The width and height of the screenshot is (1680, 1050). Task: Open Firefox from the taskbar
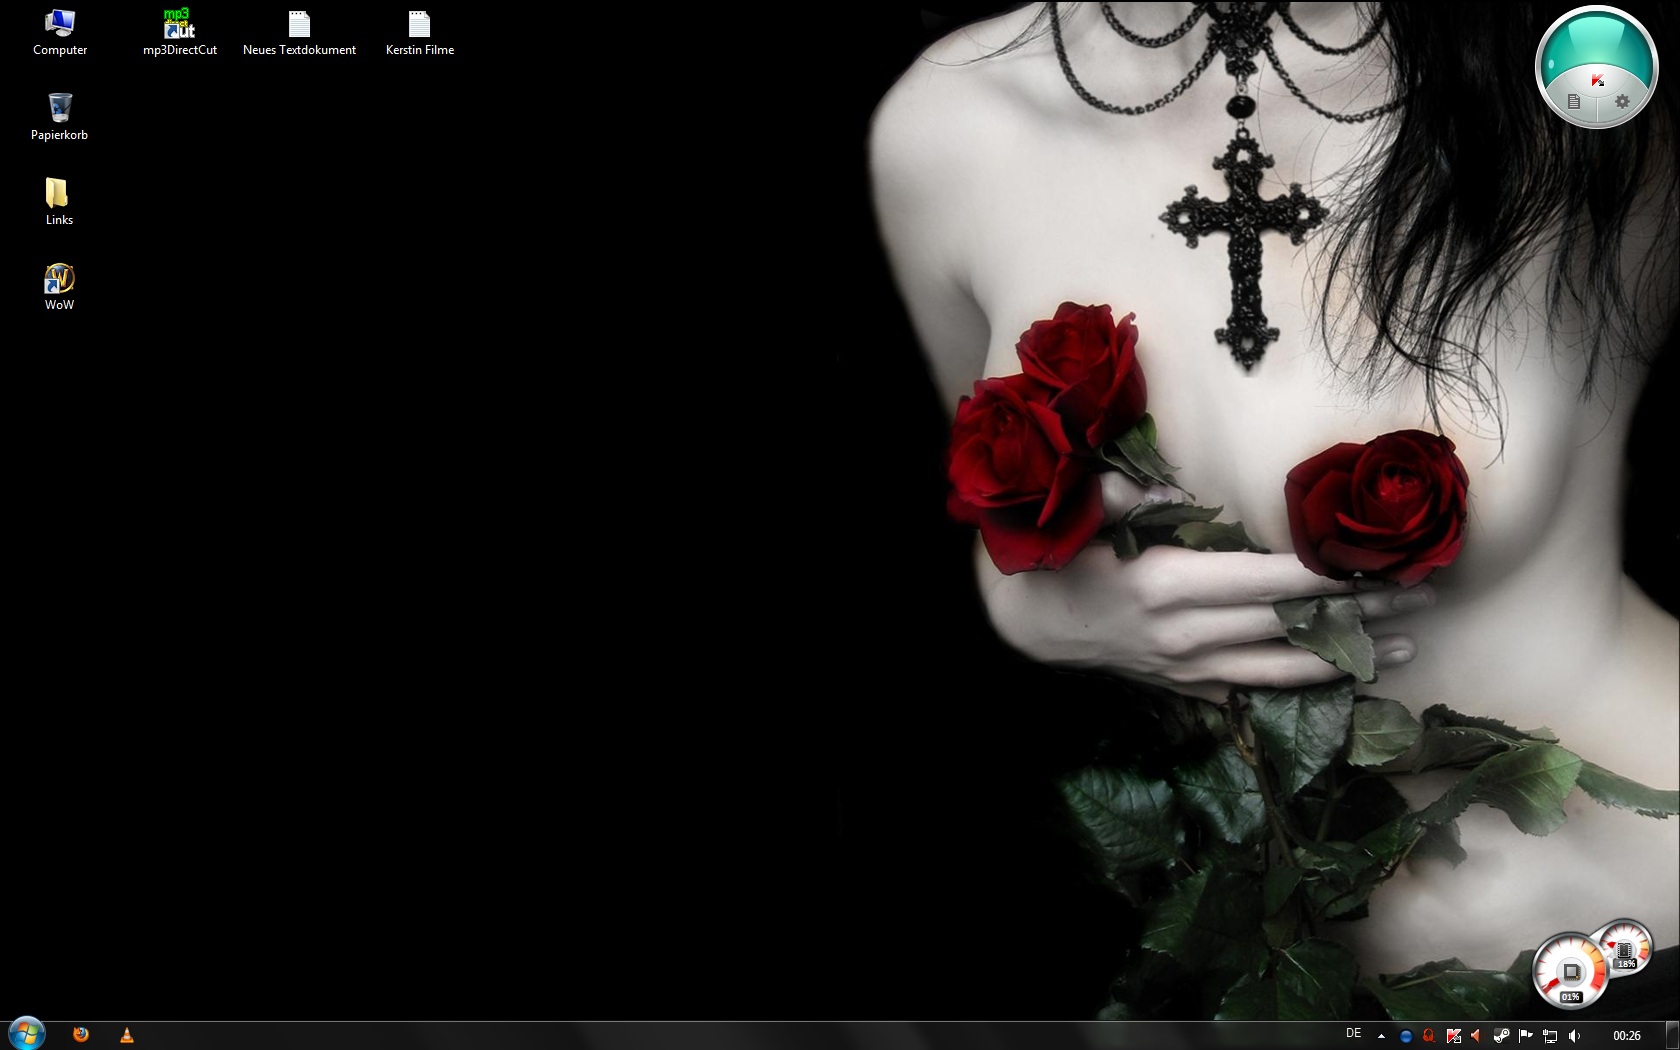point(81,1035)
